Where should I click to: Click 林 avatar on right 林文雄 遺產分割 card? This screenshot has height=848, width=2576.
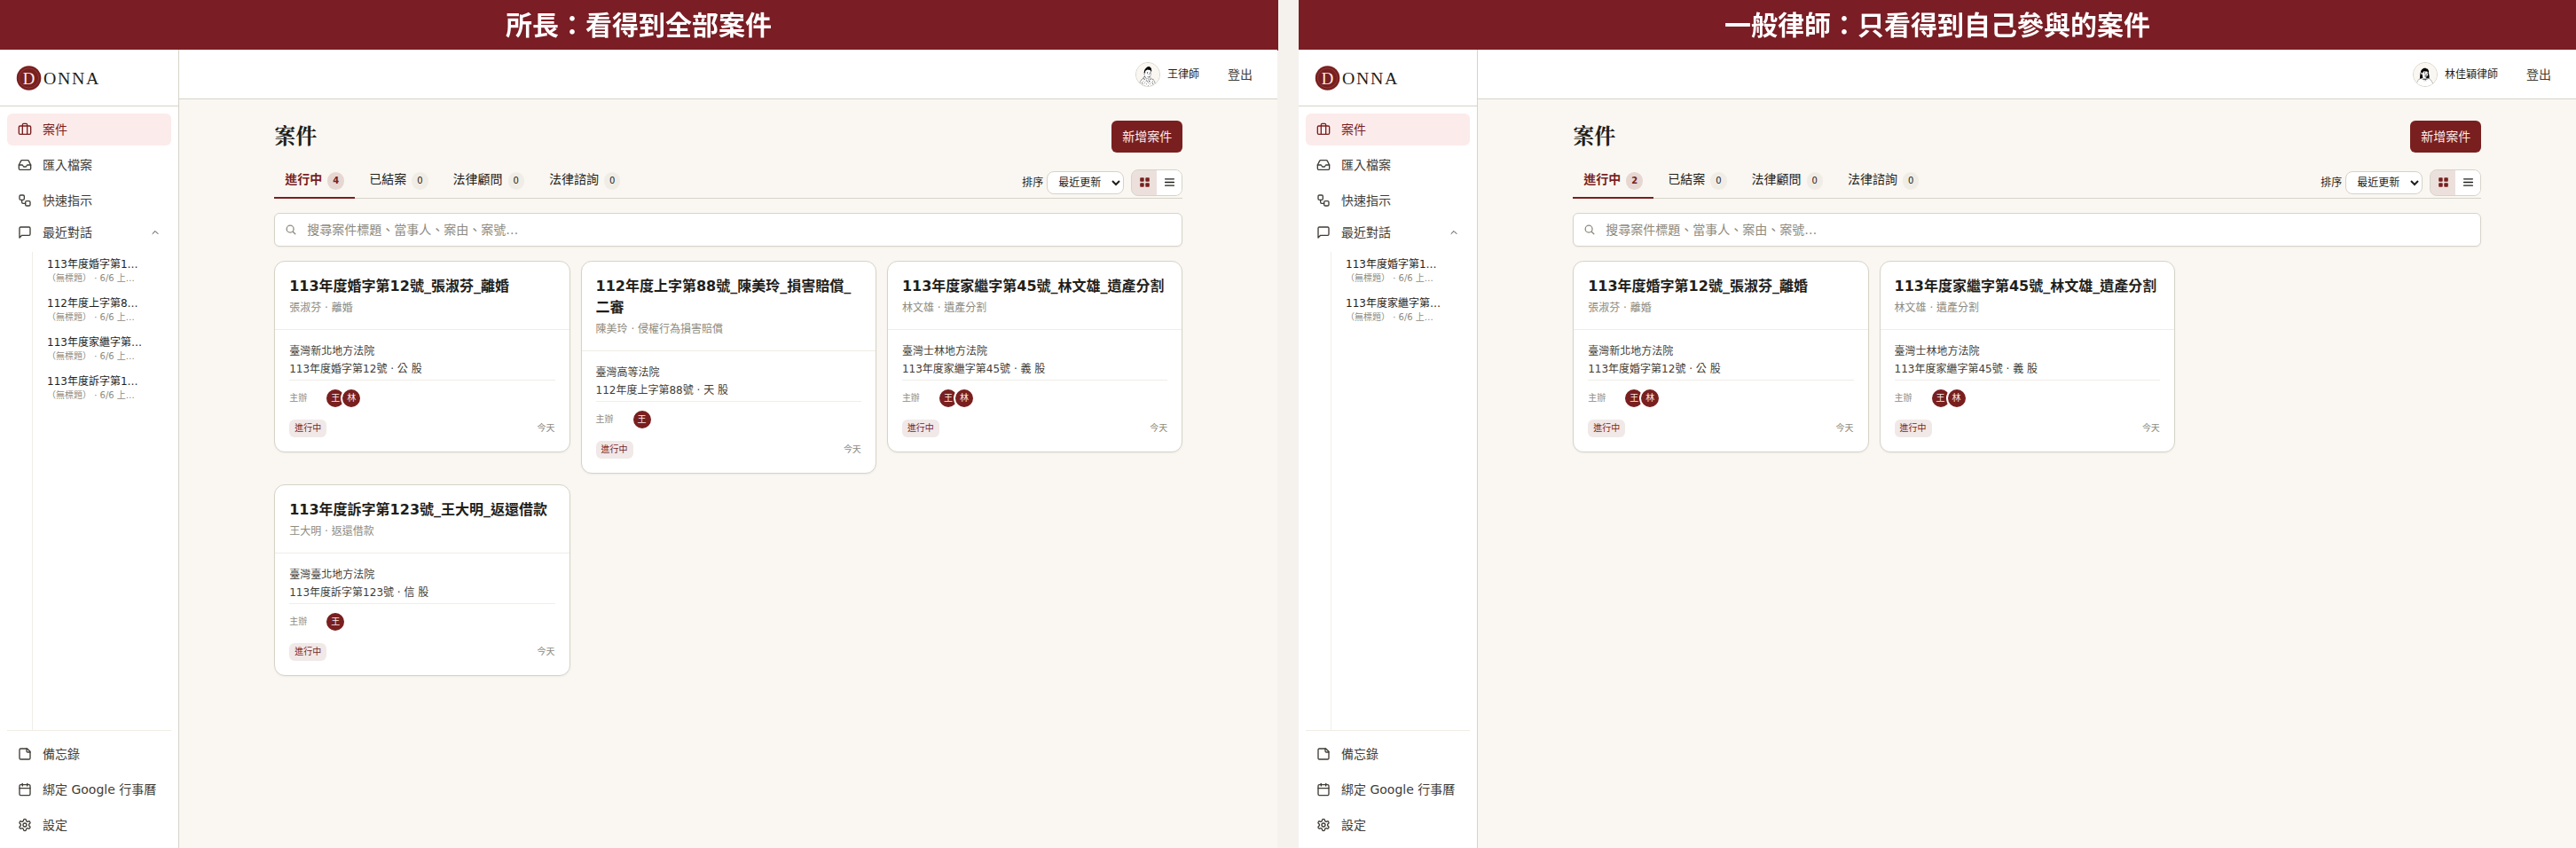coord(1957,398)
